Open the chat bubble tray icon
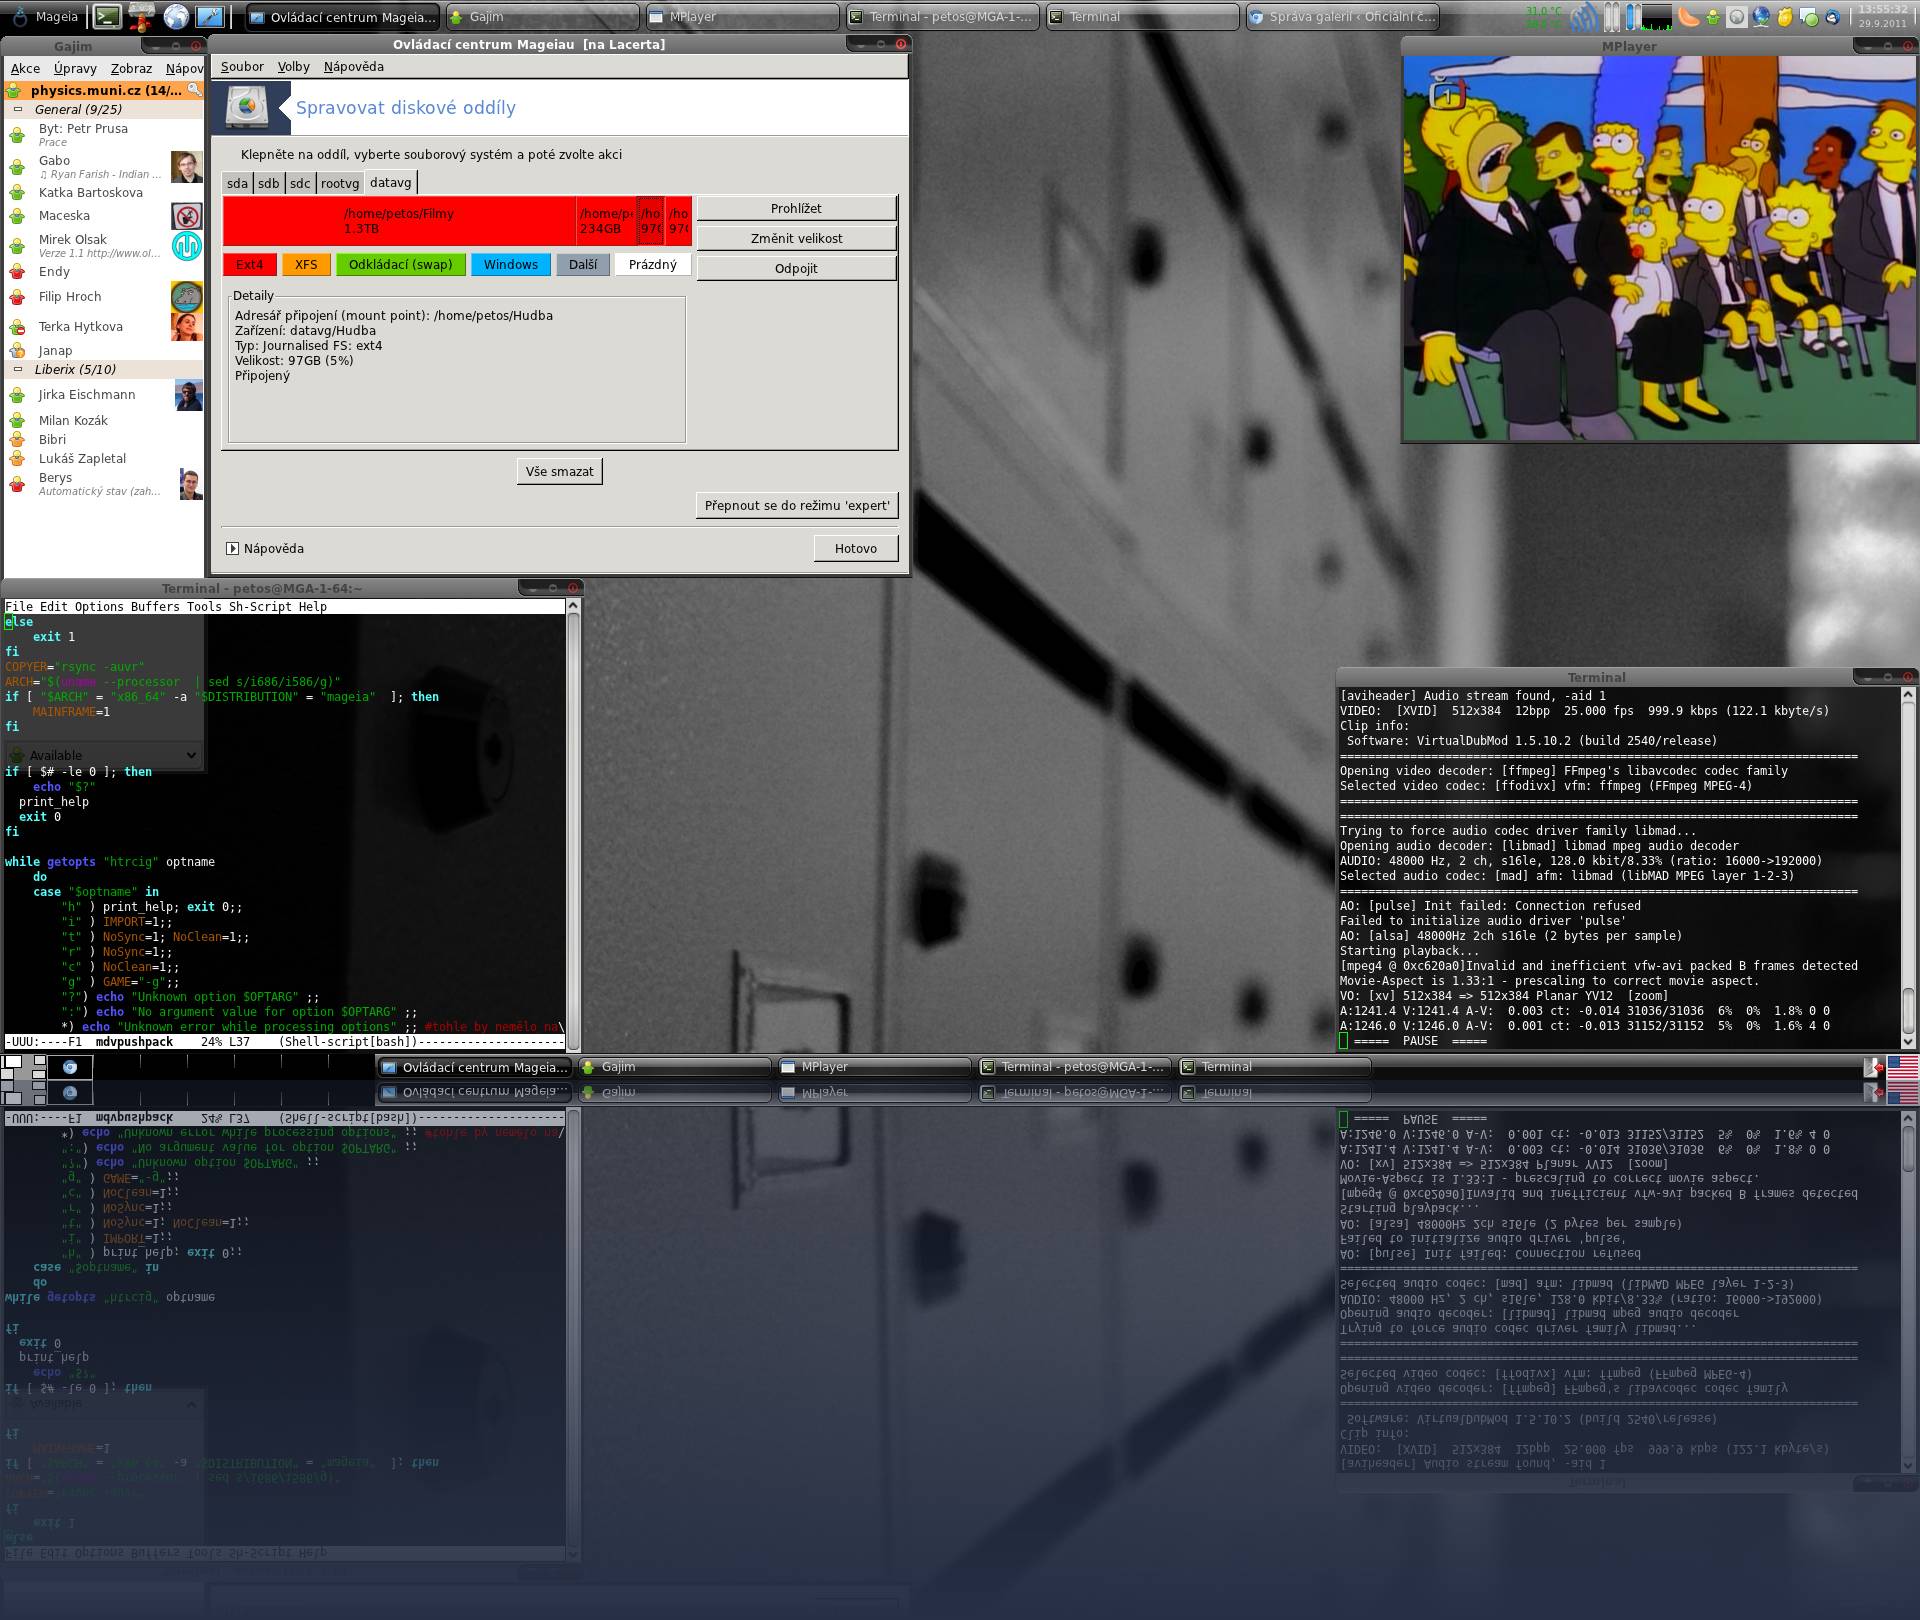Image resolution: width=1920 pixels, height=1620 pixels. click(x=1808, y=17)
